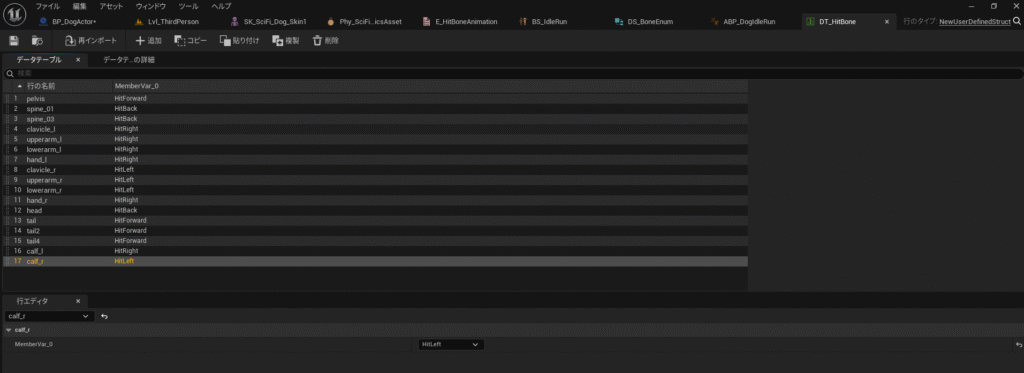Copy the selected row with コピー
The width and height of the screenshot is (1024, 373).
coord(191,41)
